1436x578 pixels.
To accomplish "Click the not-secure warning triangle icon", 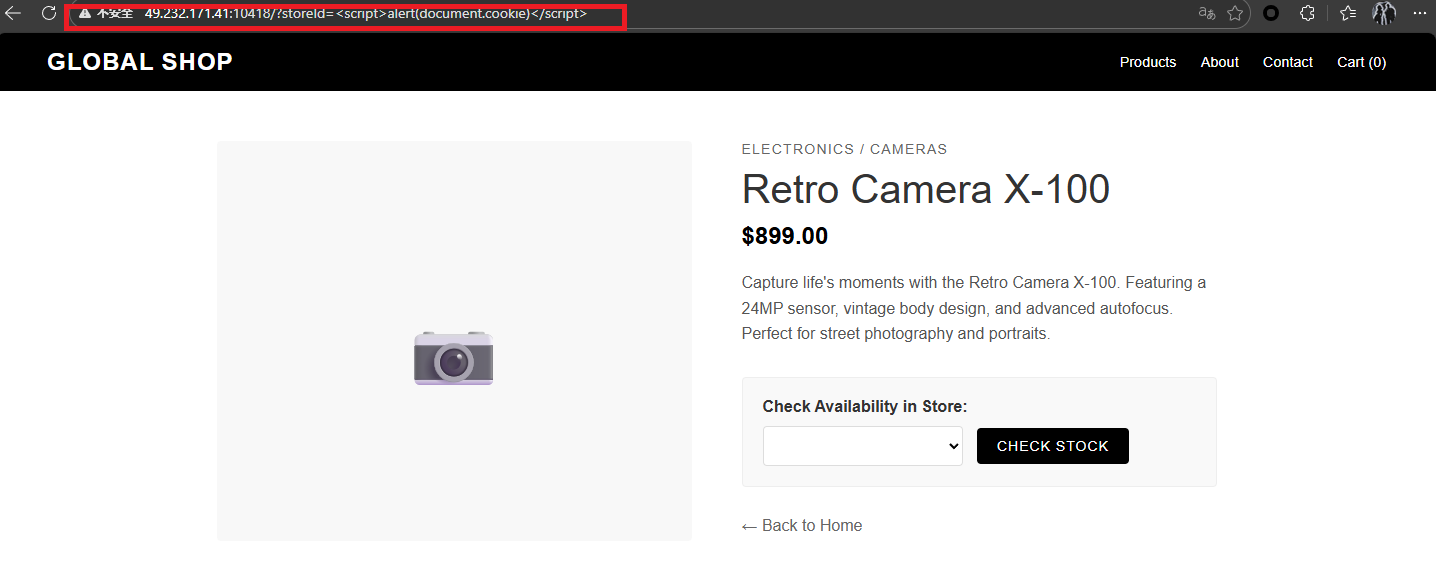I will 85,14.
